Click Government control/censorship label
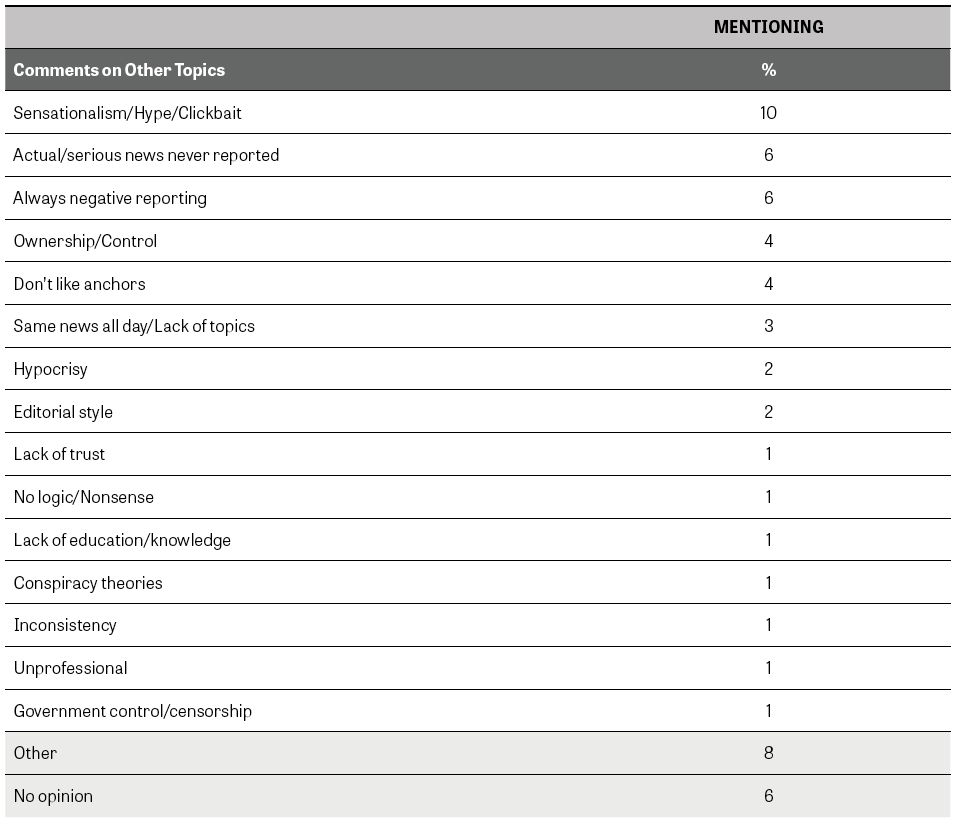The image size is (956, 826). pyautogui.click(x=132, y=711)
